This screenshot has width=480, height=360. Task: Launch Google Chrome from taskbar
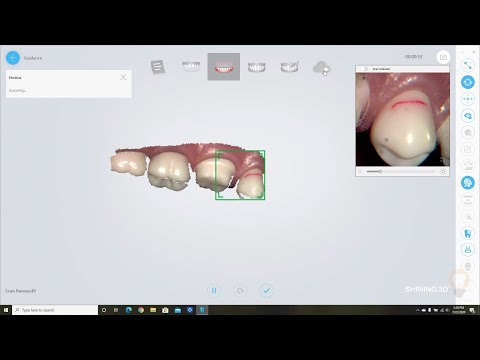tap(141, 310)
